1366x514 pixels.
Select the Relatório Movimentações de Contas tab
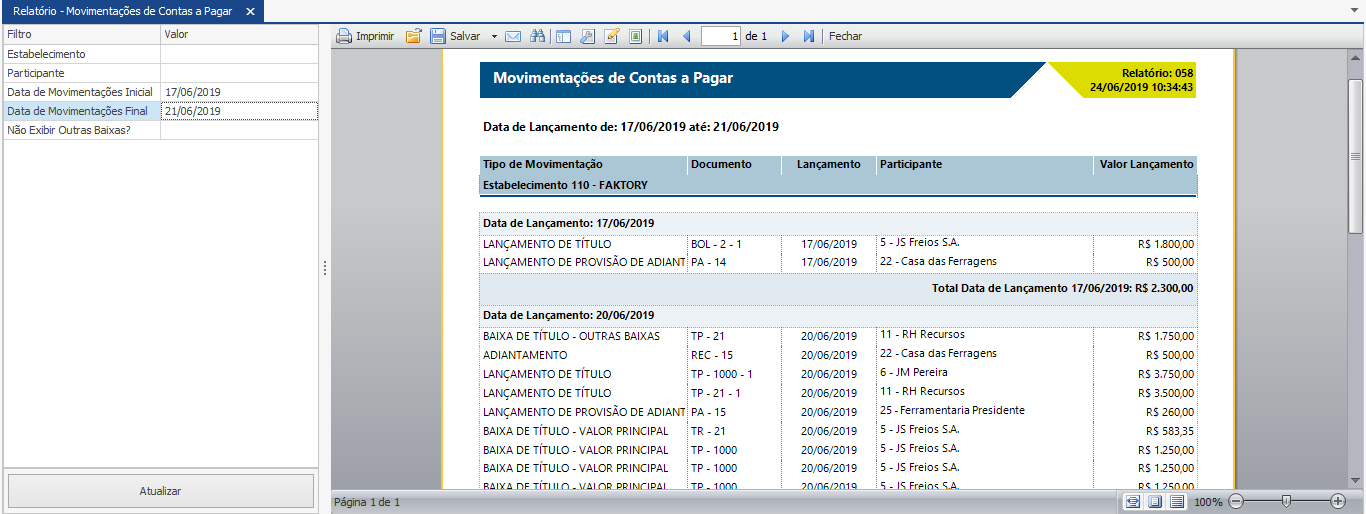122,11
